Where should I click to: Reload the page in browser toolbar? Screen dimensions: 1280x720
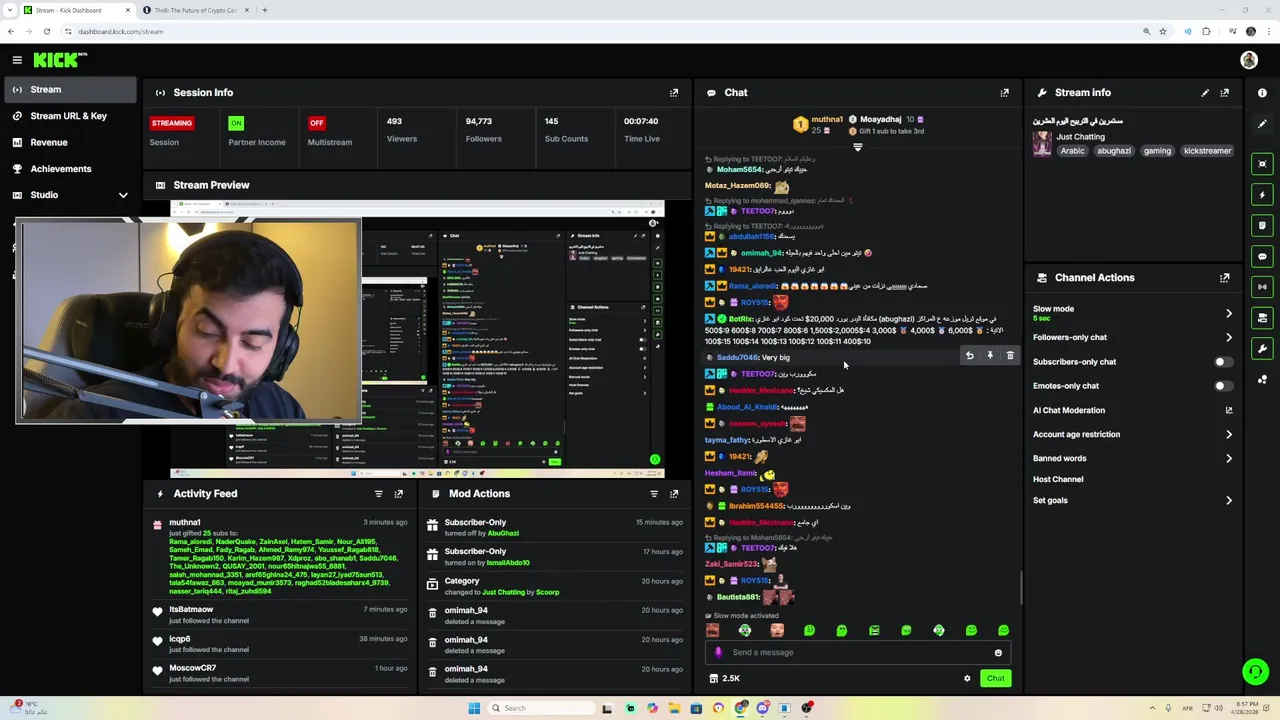click(46, 31)
